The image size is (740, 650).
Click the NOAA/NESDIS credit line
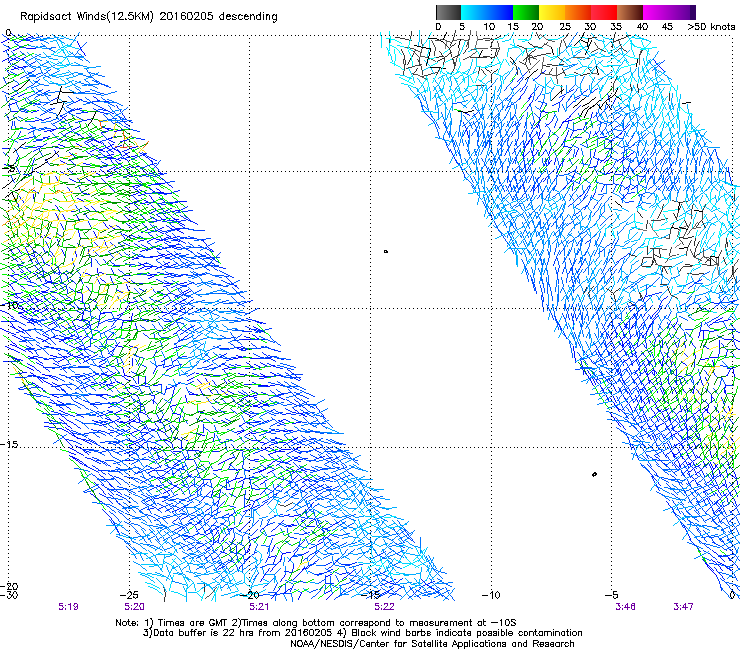point(432,644)
